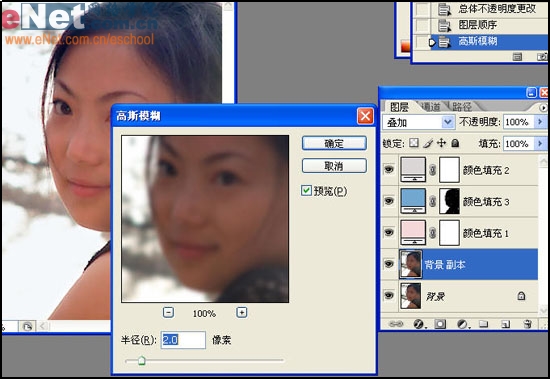The image size is (550, 379).
Task: Click the 背景 副本 layer thumbnail
Action: [x=411, y=264]
